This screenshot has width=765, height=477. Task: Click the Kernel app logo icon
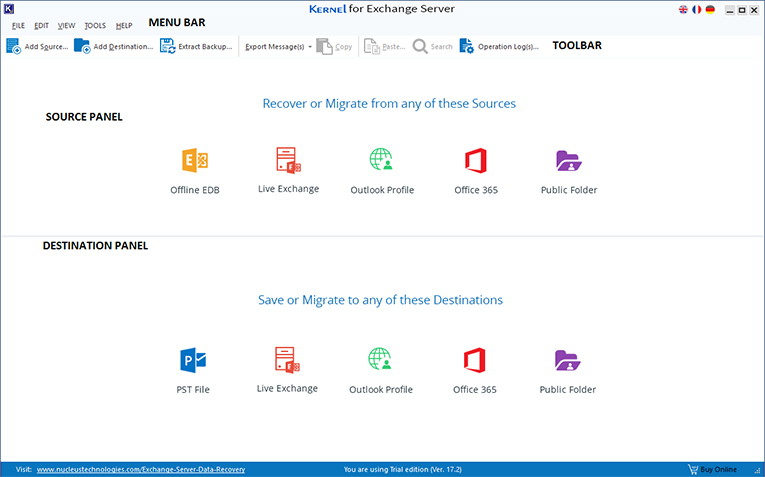coord(9,9)
